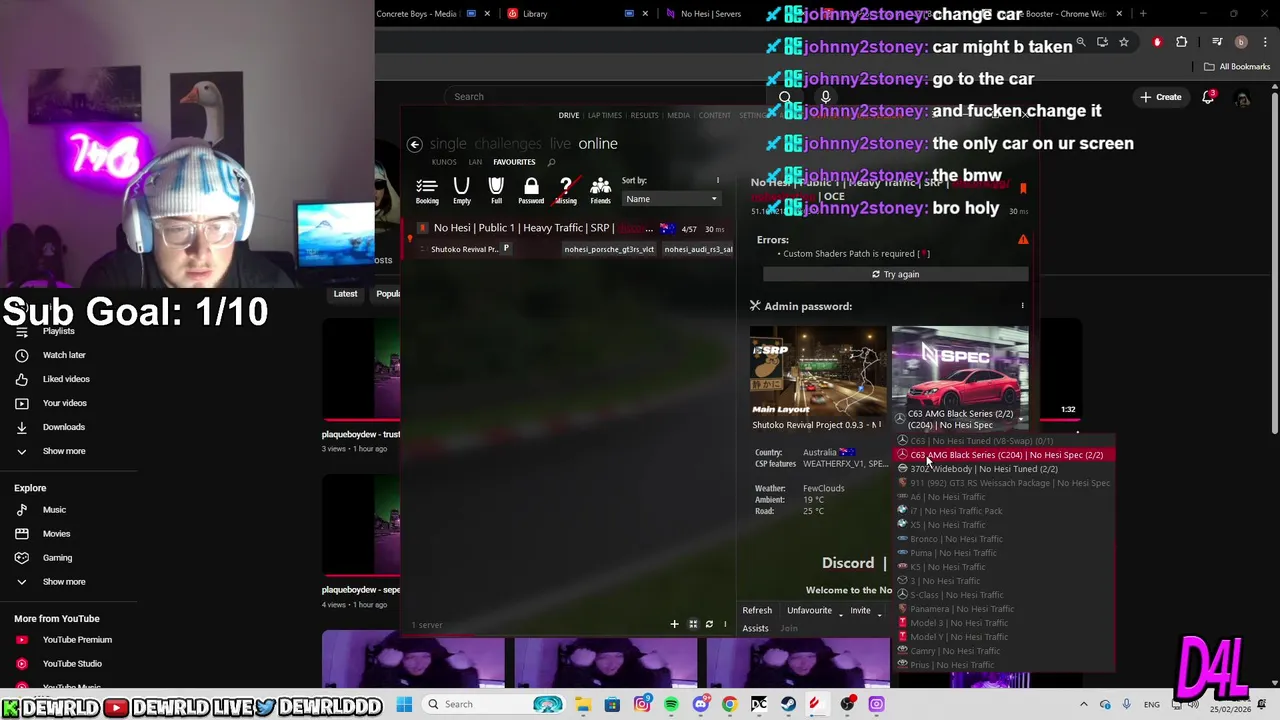Open YouTube Watch later

coord(64,355)
